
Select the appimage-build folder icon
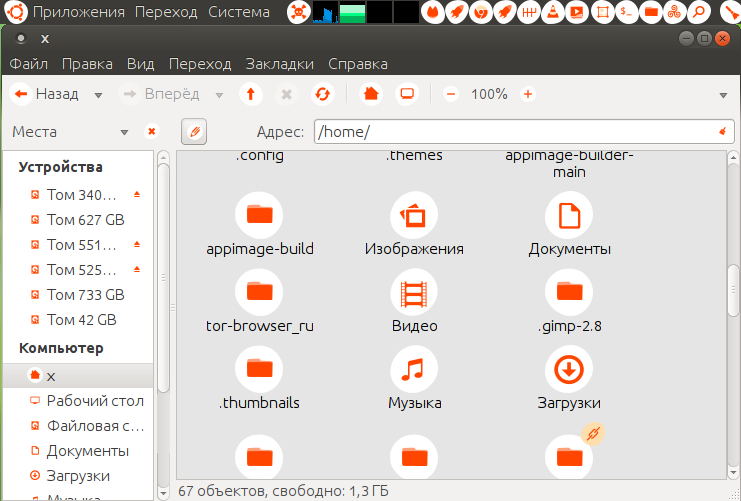[259, 215]
